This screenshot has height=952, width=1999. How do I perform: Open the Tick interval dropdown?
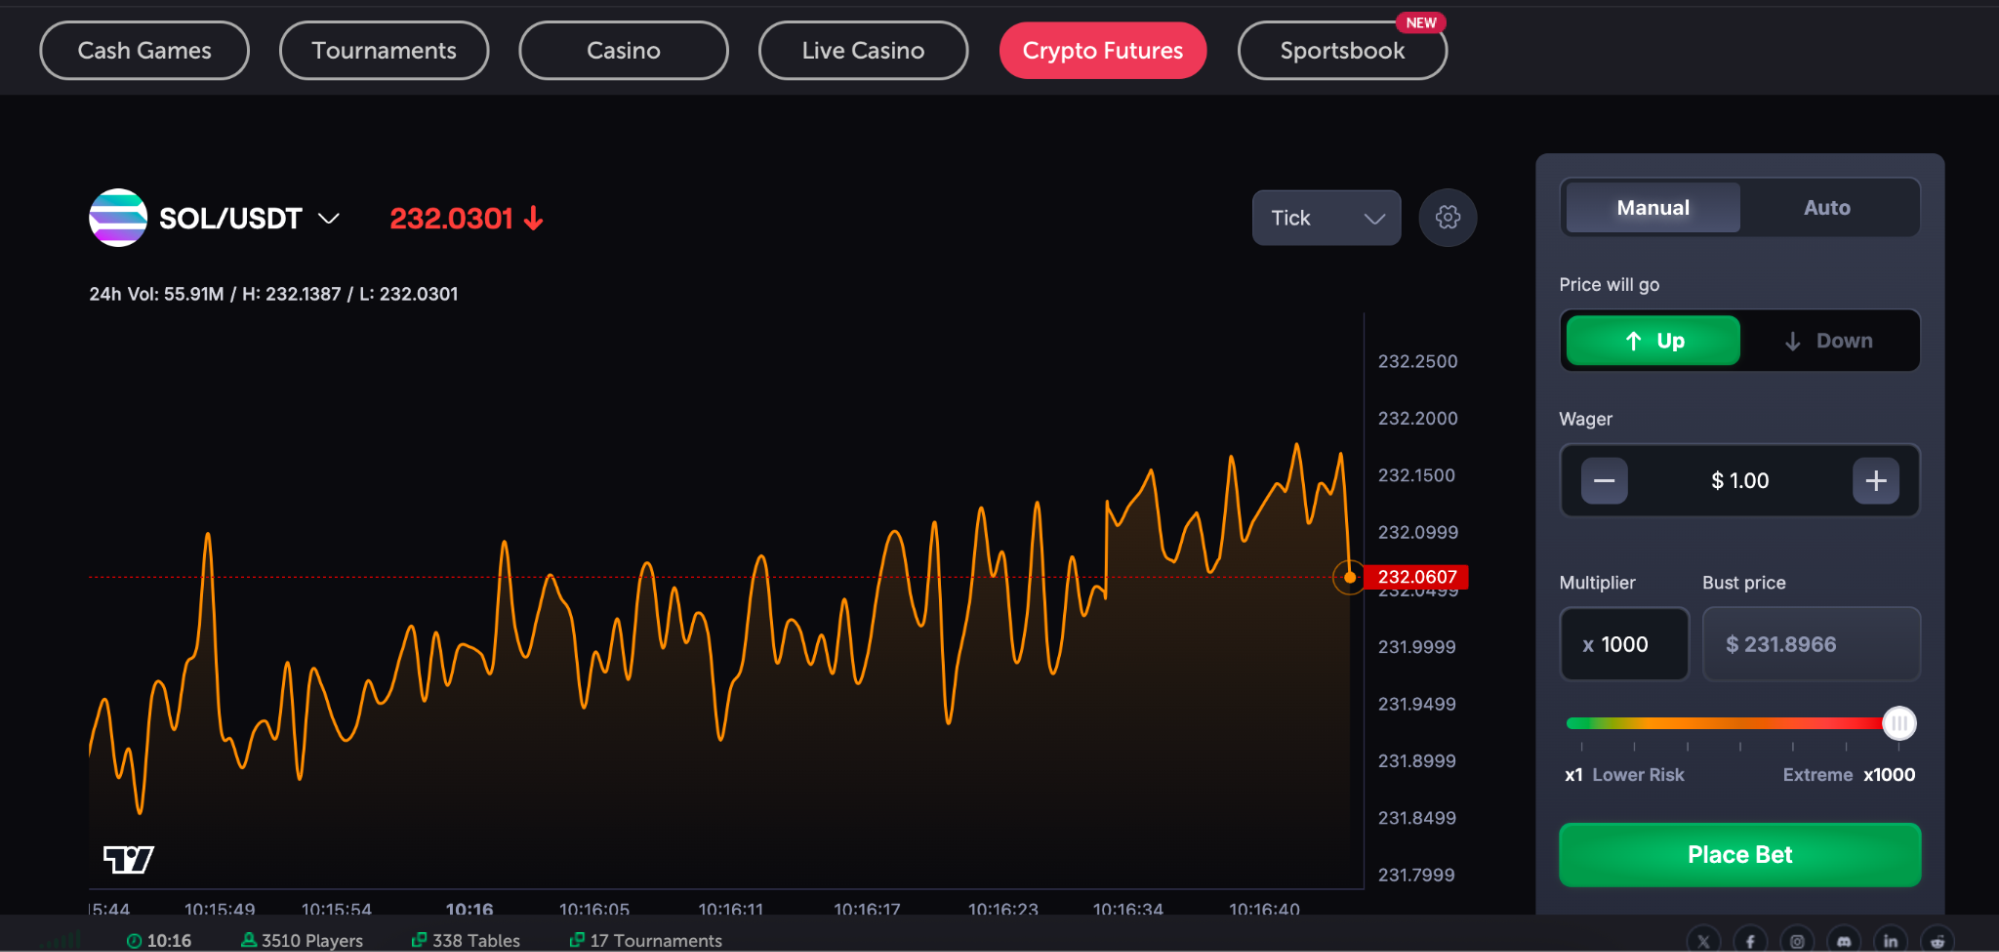point(1326,218)
